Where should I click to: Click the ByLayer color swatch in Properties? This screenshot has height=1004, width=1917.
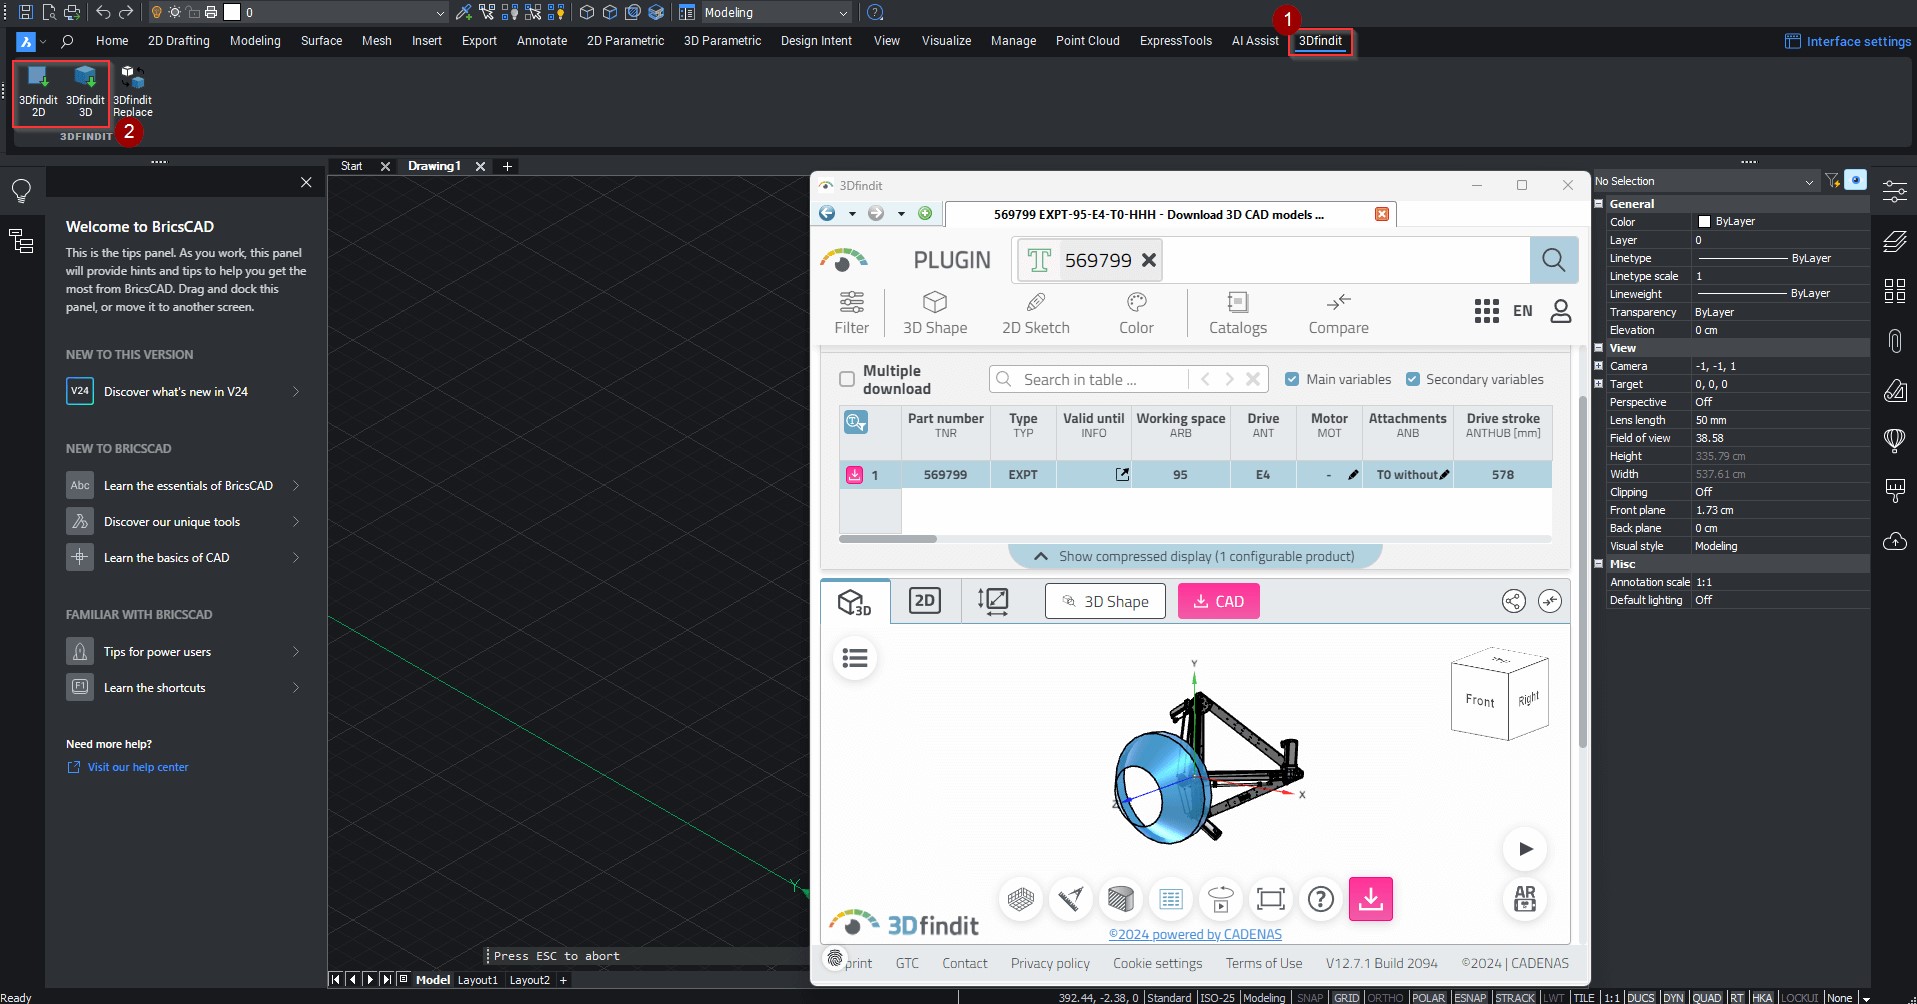click(x=1706, y=221)
